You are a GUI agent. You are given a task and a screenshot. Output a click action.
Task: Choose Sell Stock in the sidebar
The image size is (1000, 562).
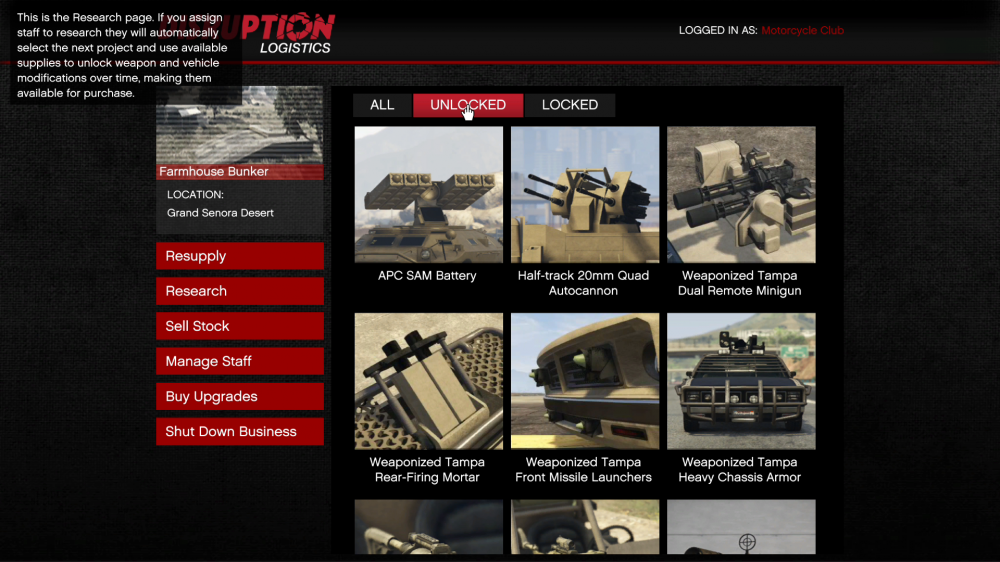pos(240,326)
